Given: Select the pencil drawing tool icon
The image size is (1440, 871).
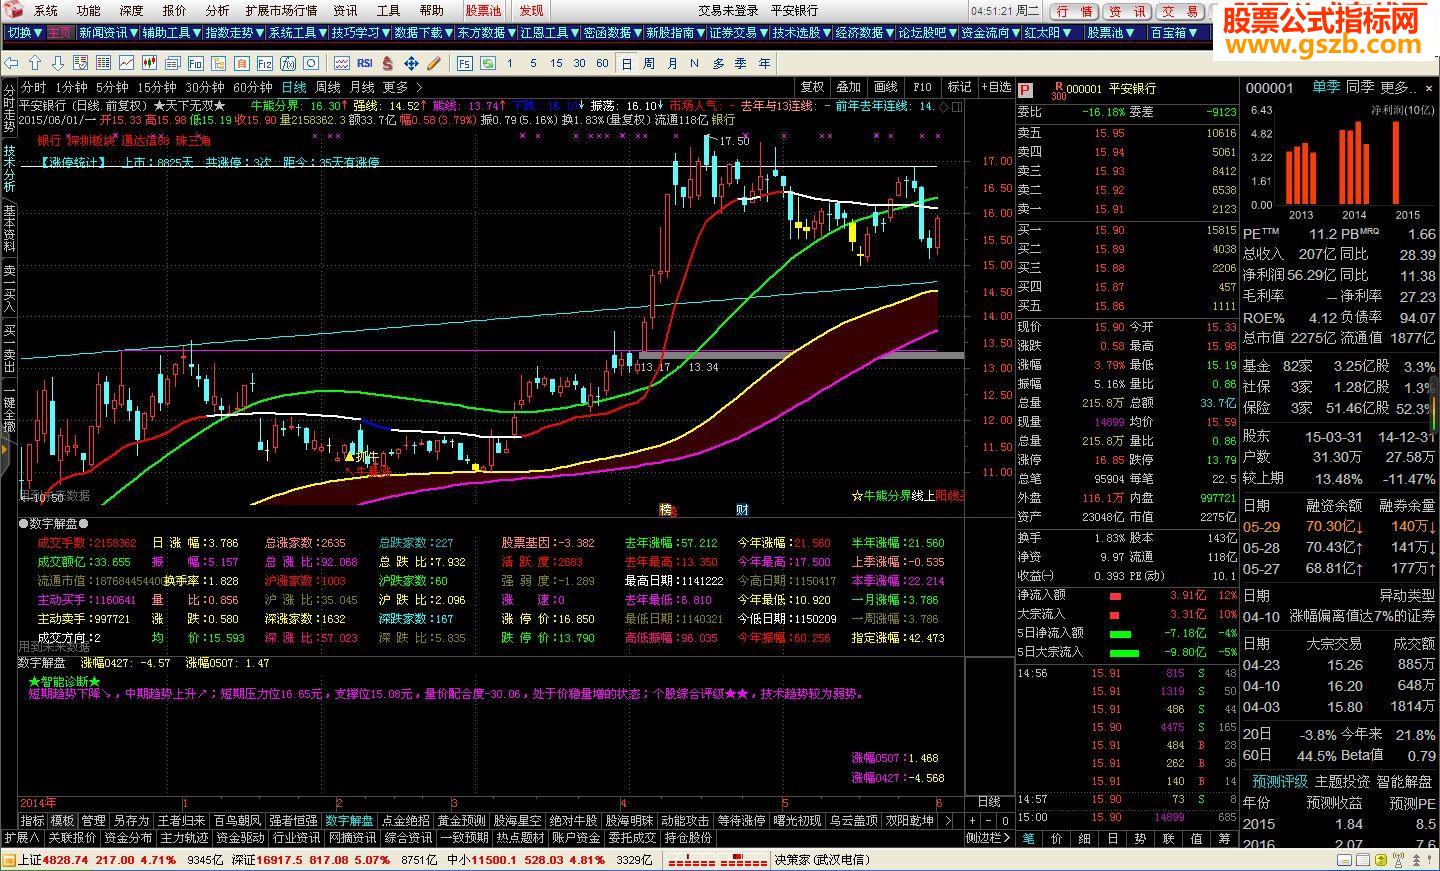Looking at the screenshot, I should tap(433, 63).
